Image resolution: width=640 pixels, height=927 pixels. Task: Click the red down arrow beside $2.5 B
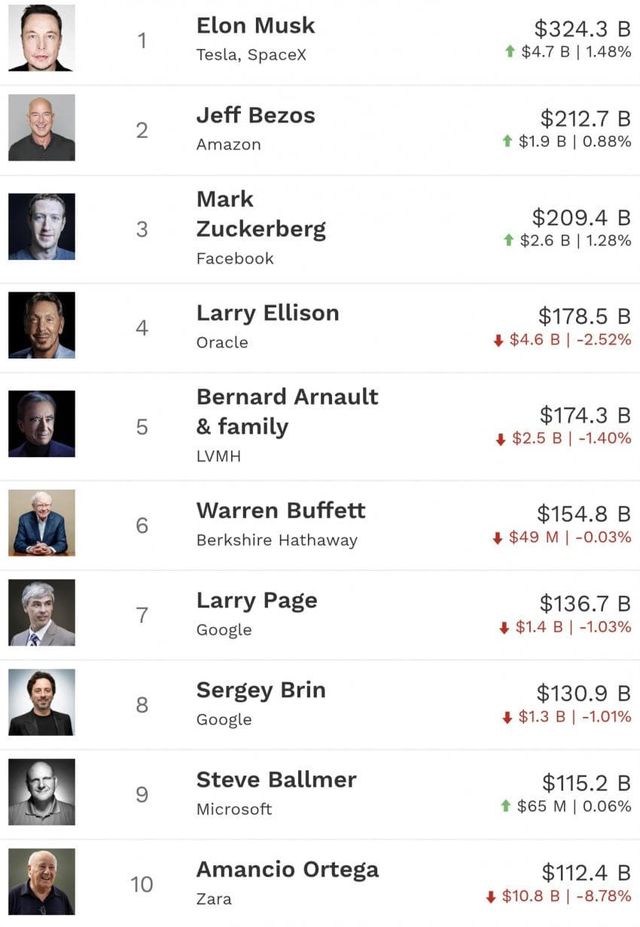click(x=501, y=439)
